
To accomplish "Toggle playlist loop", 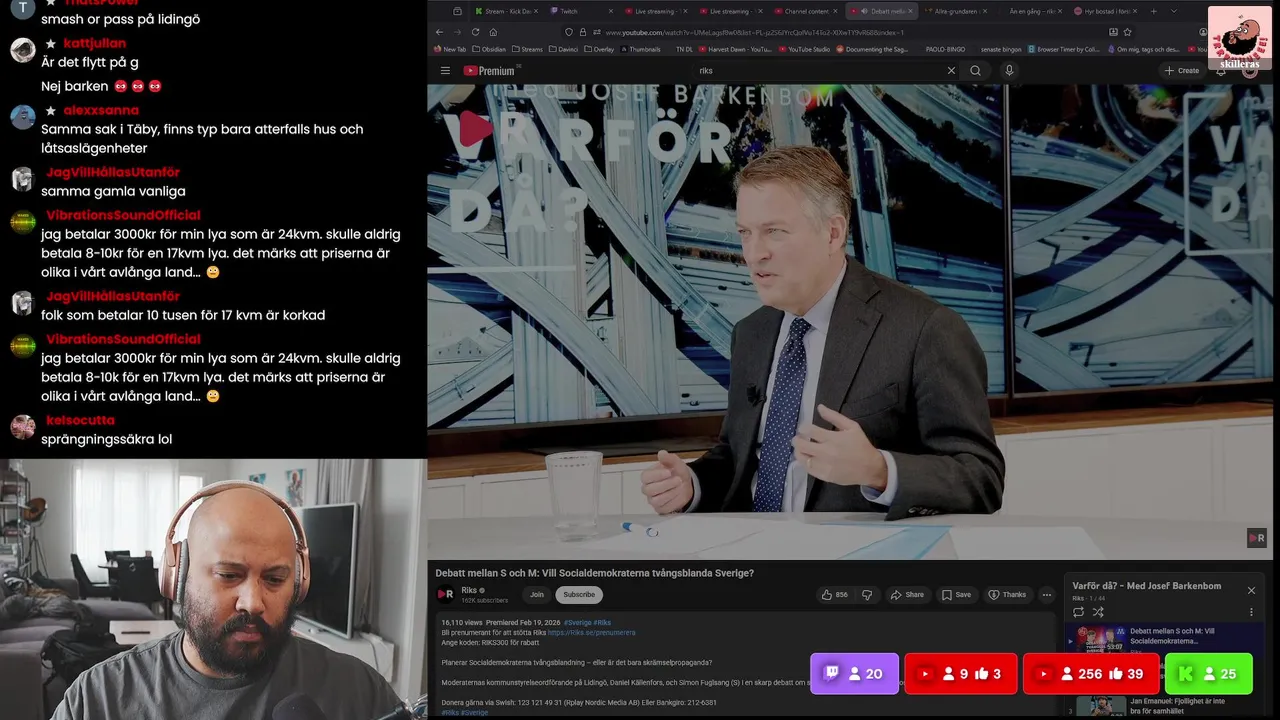I will tap(1078, 612).
